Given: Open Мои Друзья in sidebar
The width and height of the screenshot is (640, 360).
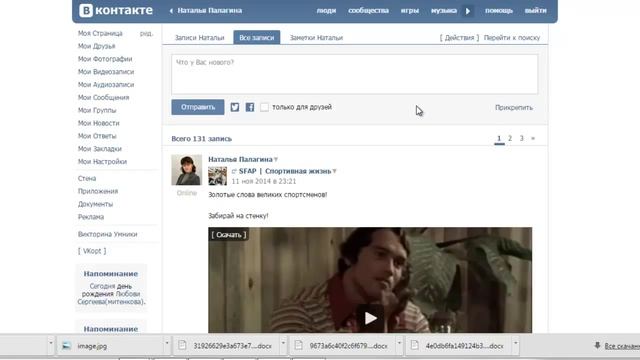Looking at the screenshot, I should tap(96, 46).
